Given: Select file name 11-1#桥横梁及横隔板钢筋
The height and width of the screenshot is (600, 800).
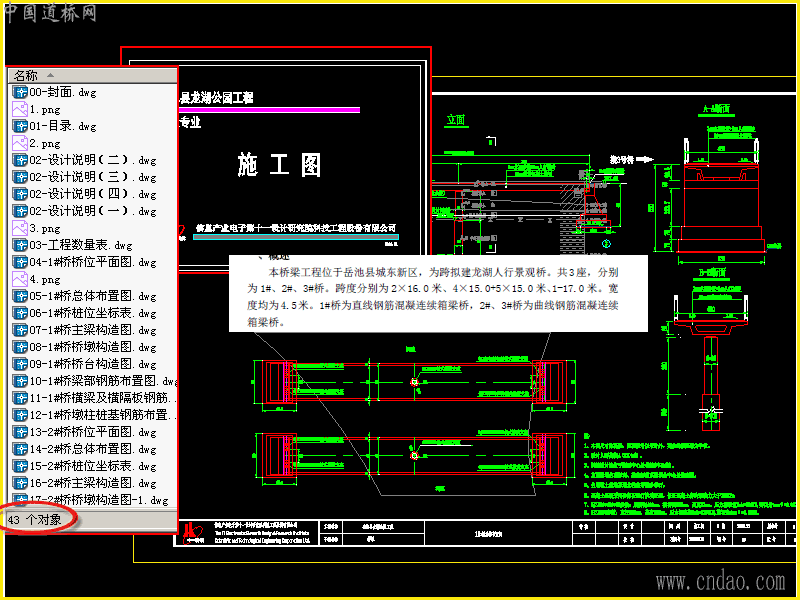Looking at the screenshot, I should coord(103,398).
